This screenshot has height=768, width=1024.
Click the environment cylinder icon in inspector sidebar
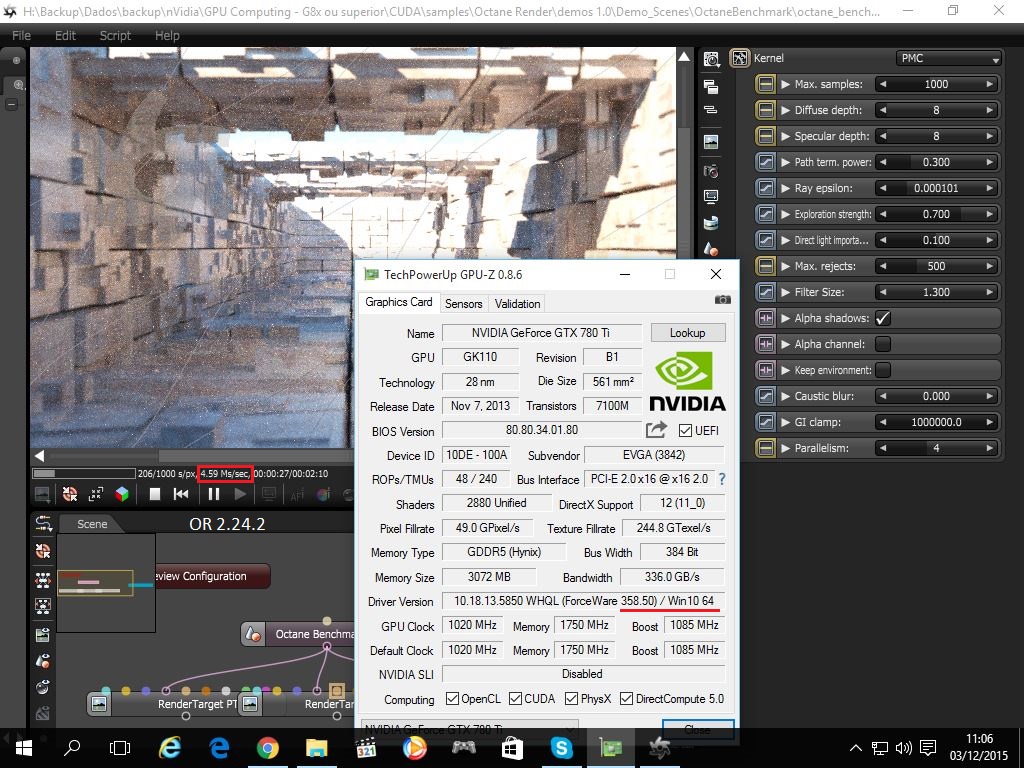[x=711, y=223]
